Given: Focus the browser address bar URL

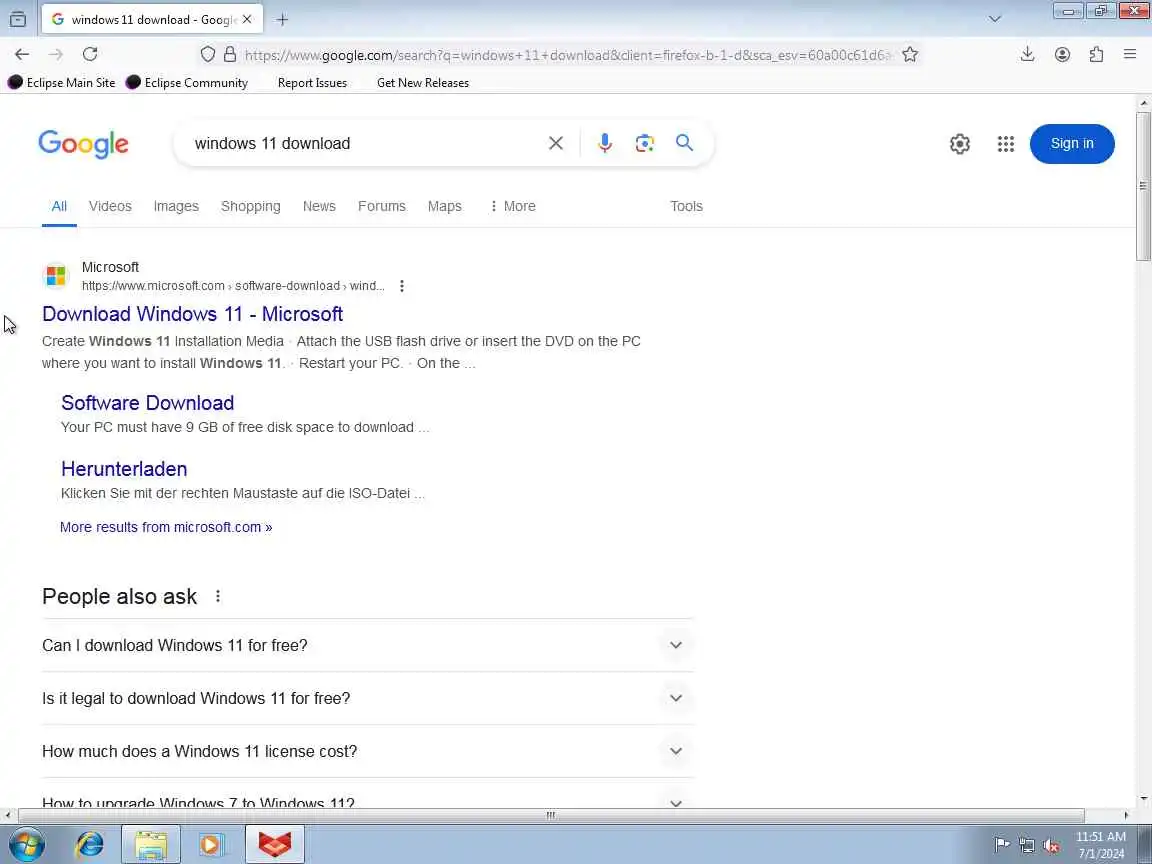Looking at the screenshot, I should click(567, 55).
